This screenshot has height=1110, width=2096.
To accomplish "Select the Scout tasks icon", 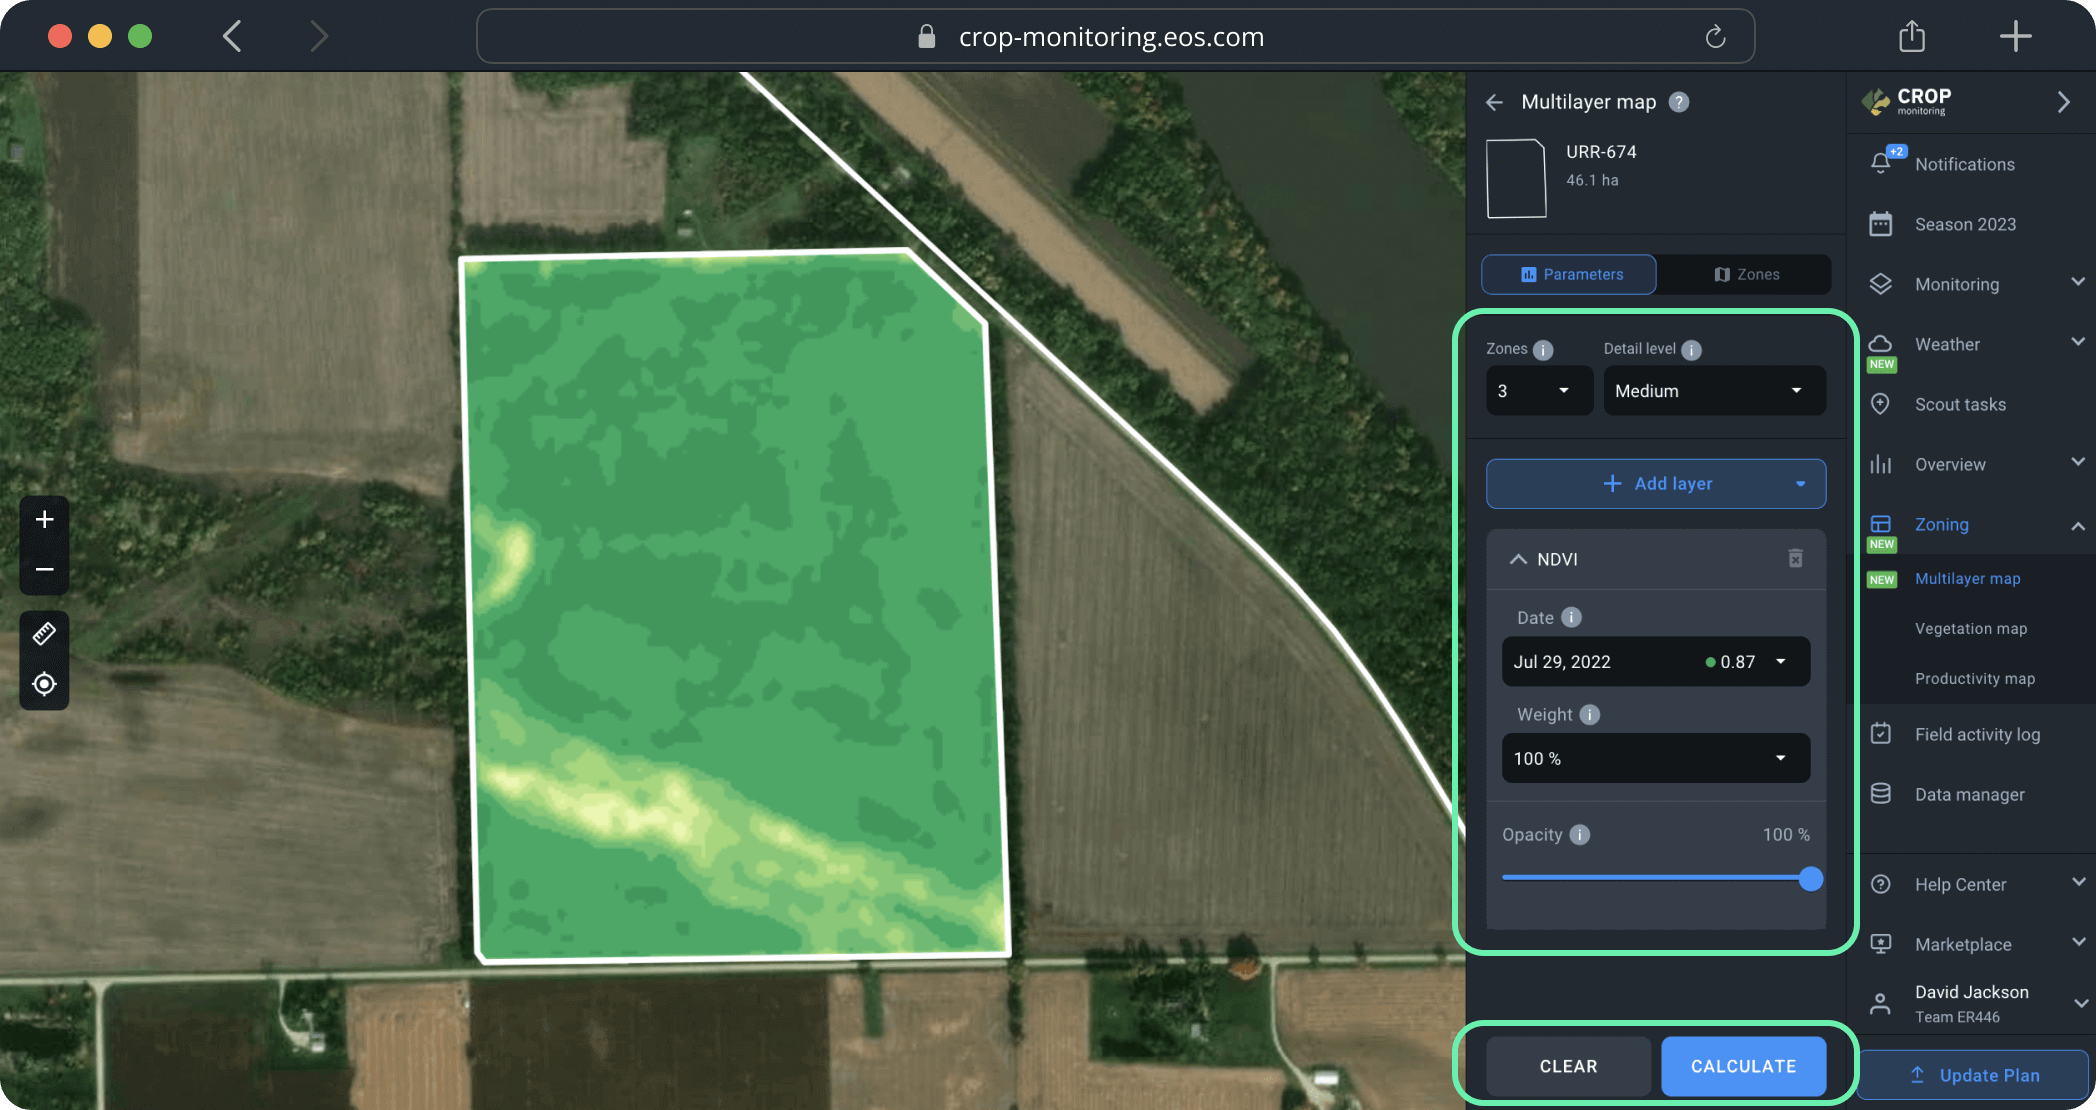I will (1881, 404).
